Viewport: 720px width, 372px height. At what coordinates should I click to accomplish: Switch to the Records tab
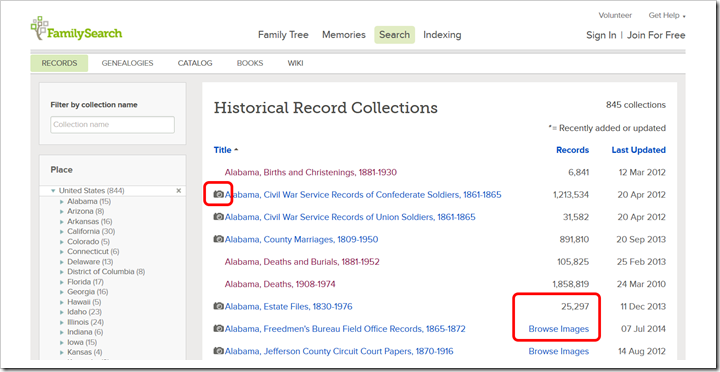59,63
